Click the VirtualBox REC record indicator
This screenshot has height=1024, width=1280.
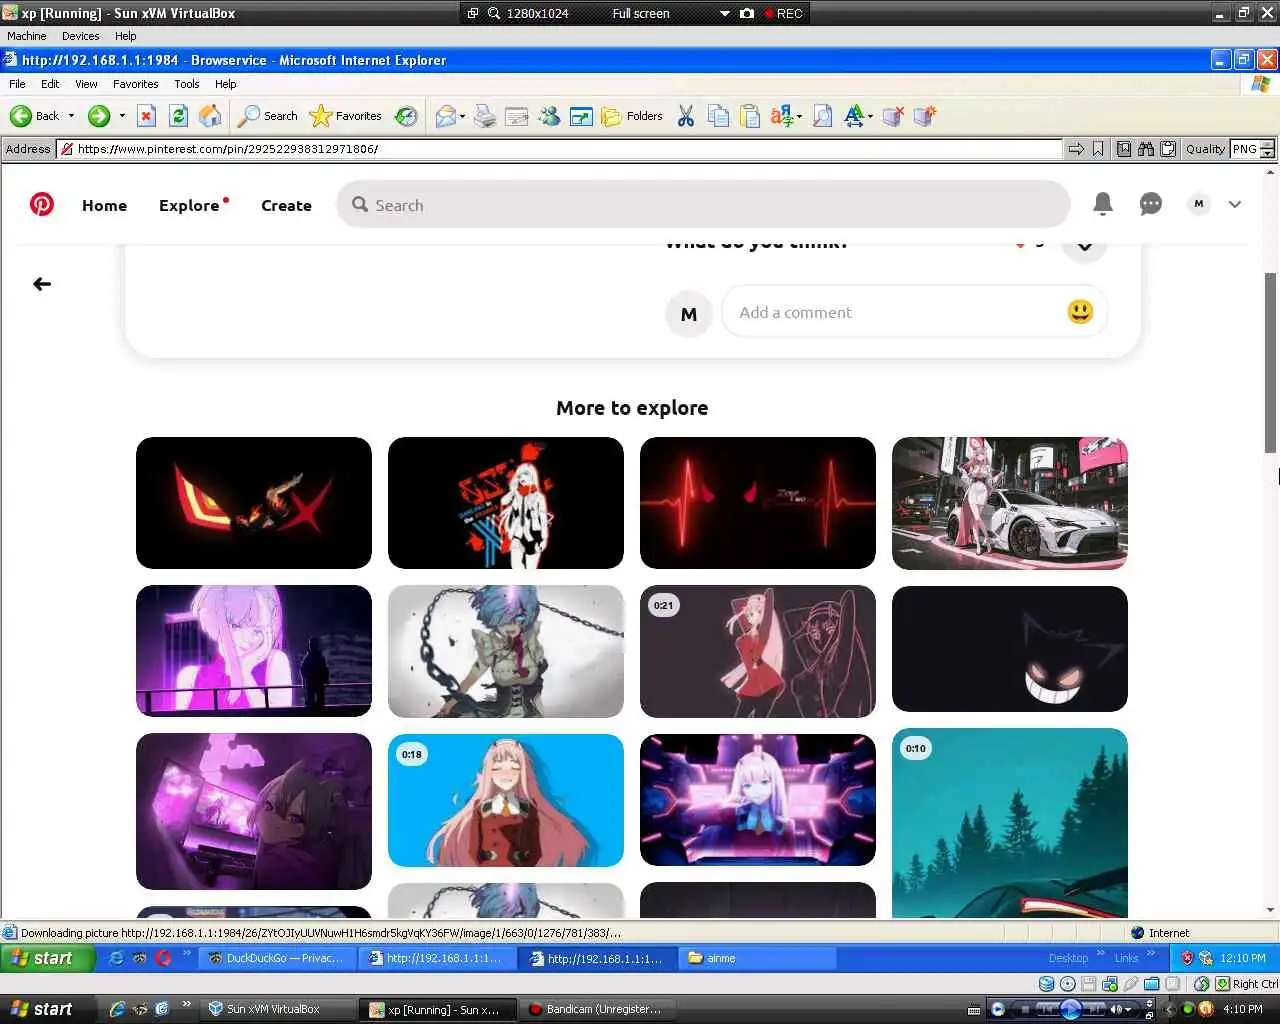tap(783, 13)
